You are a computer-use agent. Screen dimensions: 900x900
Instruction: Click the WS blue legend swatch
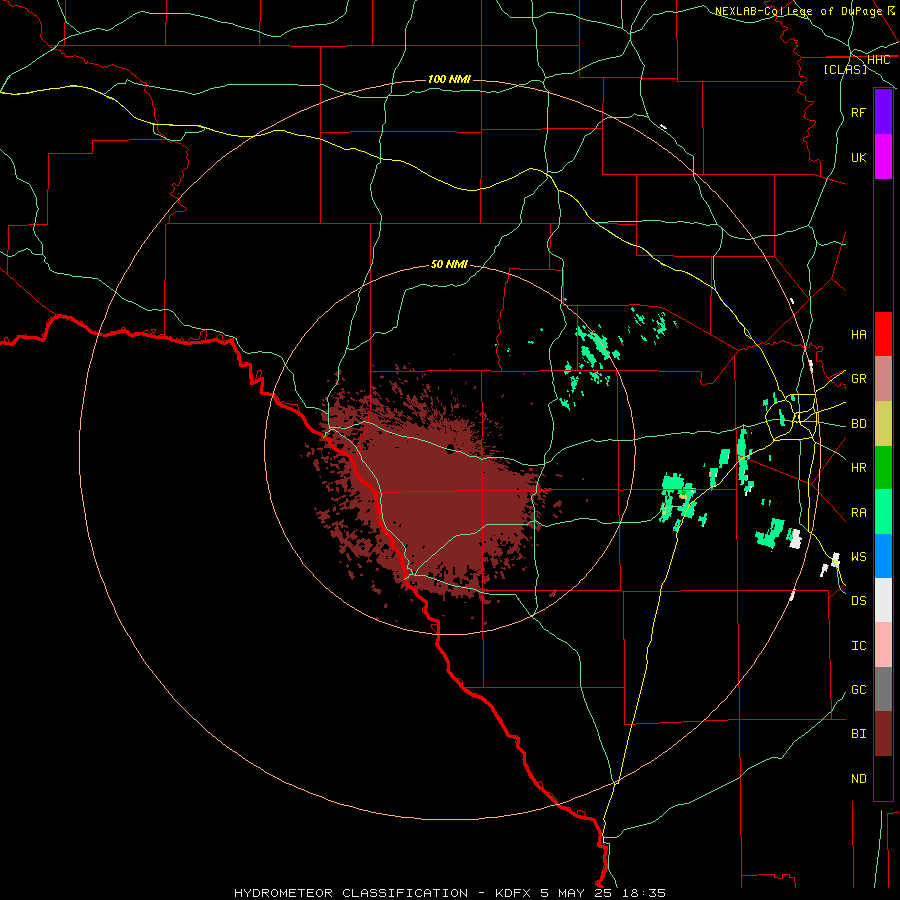(x=883, y=556)
